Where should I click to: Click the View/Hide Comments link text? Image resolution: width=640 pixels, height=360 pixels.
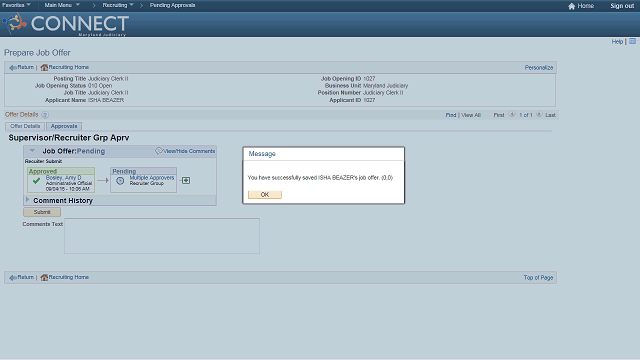coord(189,151)
